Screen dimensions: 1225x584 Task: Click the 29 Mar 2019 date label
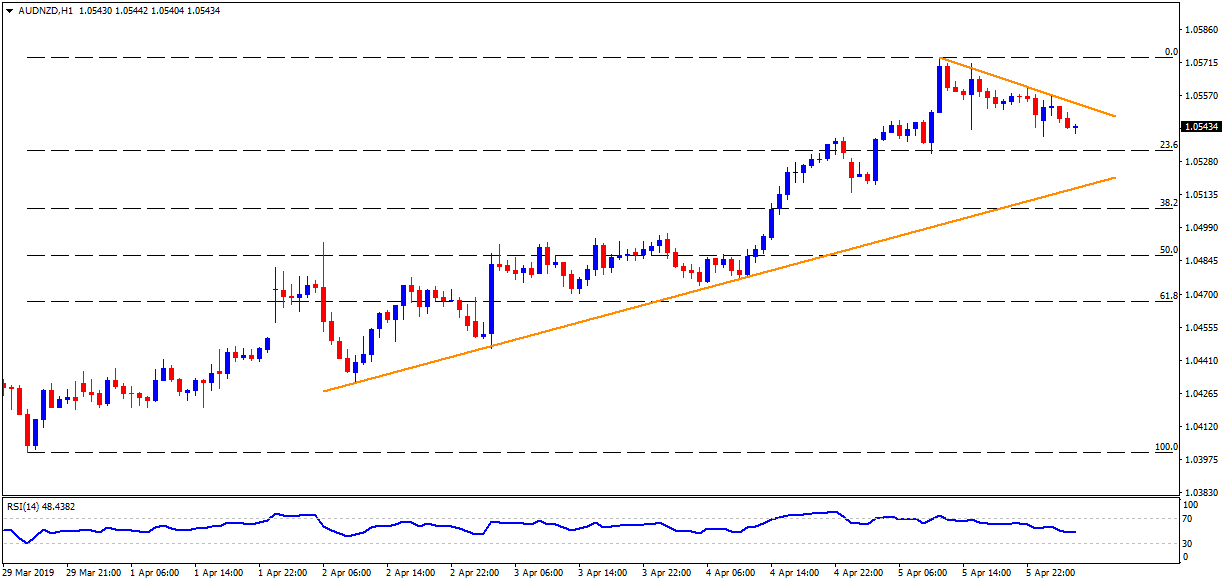tap(28, 573)
